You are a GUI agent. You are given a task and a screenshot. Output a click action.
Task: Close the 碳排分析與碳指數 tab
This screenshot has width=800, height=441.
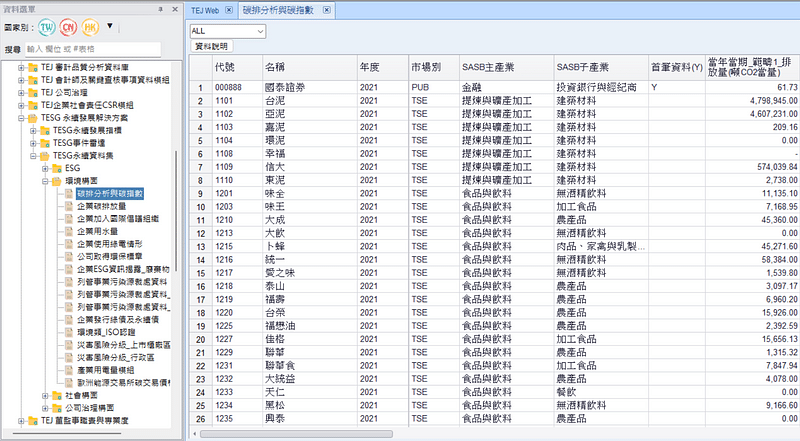(325, 8)
